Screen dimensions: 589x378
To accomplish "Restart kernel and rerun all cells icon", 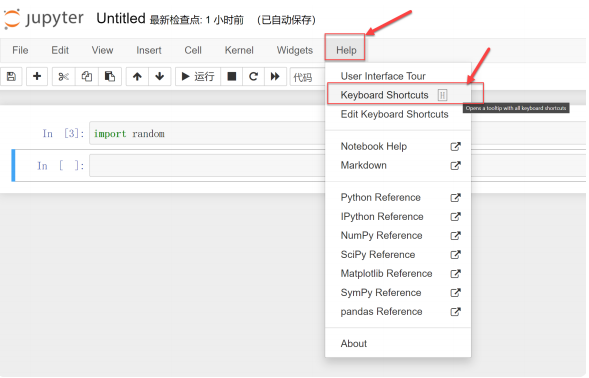I will point(275,77).
